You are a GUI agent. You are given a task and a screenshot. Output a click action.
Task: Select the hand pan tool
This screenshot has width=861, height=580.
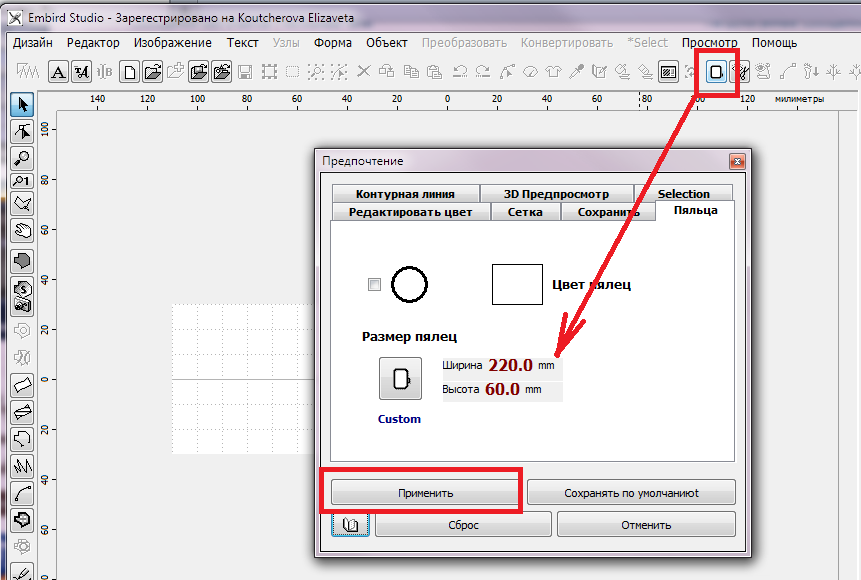[x=21, y=230]
